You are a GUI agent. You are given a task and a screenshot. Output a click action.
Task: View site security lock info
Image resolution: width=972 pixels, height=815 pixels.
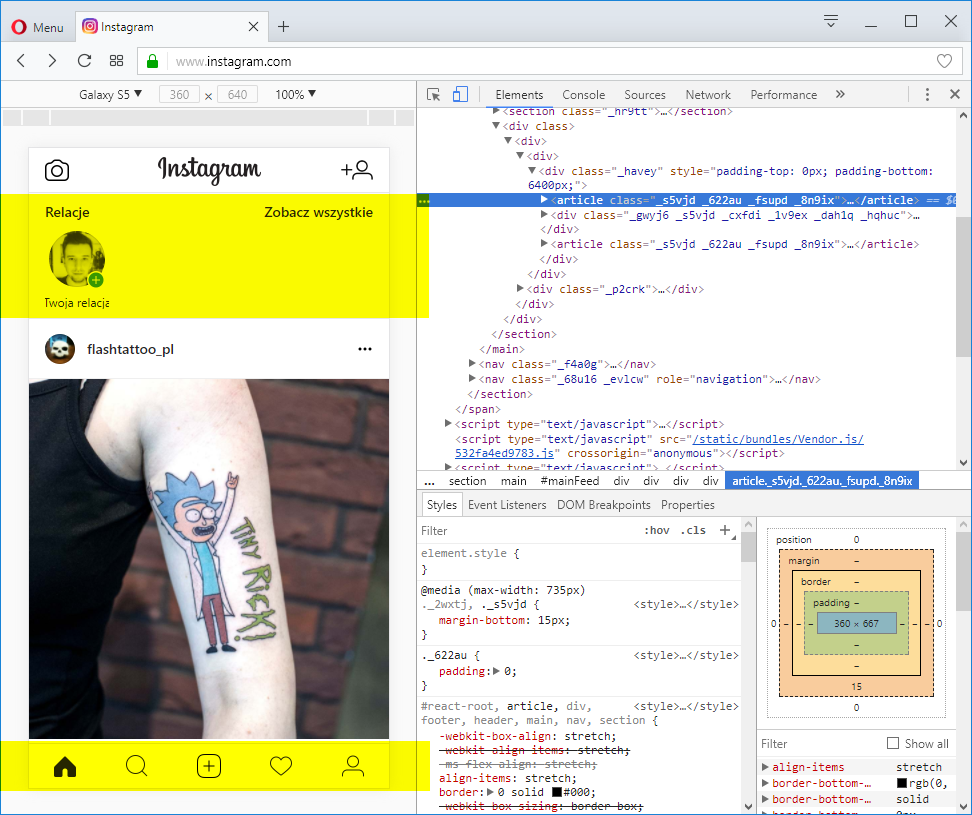tap(152, 61)
